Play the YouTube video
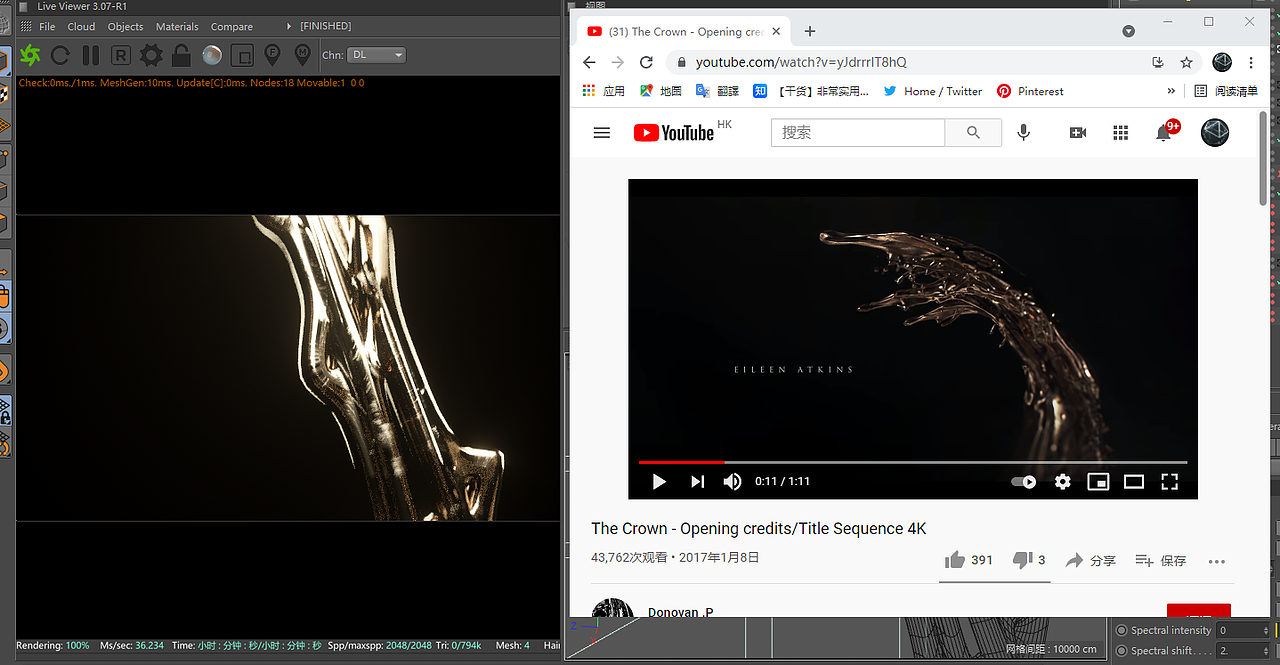The image size is (1280, 665). point(659,482)
